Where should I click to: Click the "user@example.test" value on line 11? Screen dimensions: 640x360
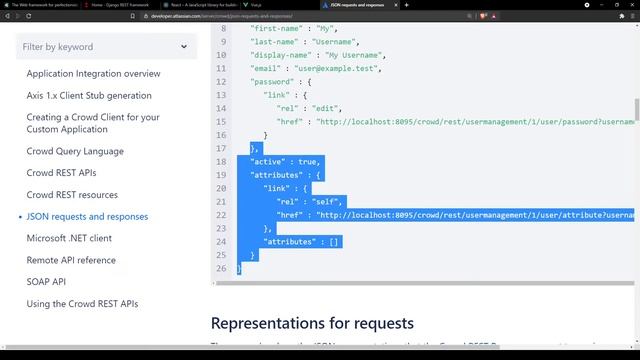point(336,69)
